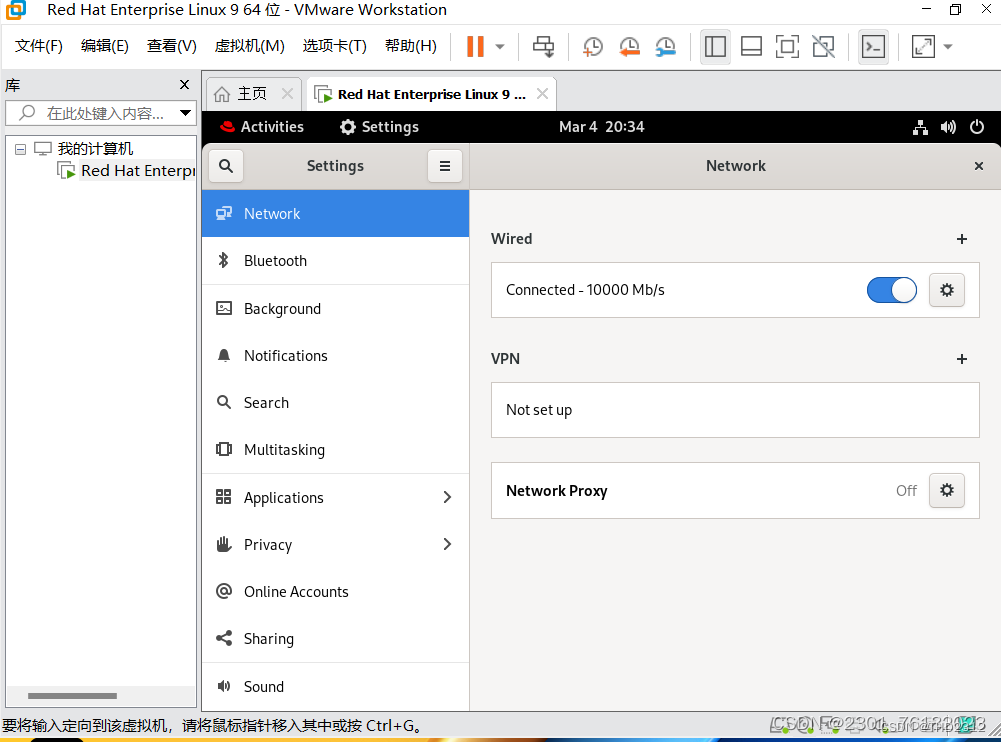Take a snapshot with the clock-plus icon
The image size is (1001, 742).
coord(592,47)
